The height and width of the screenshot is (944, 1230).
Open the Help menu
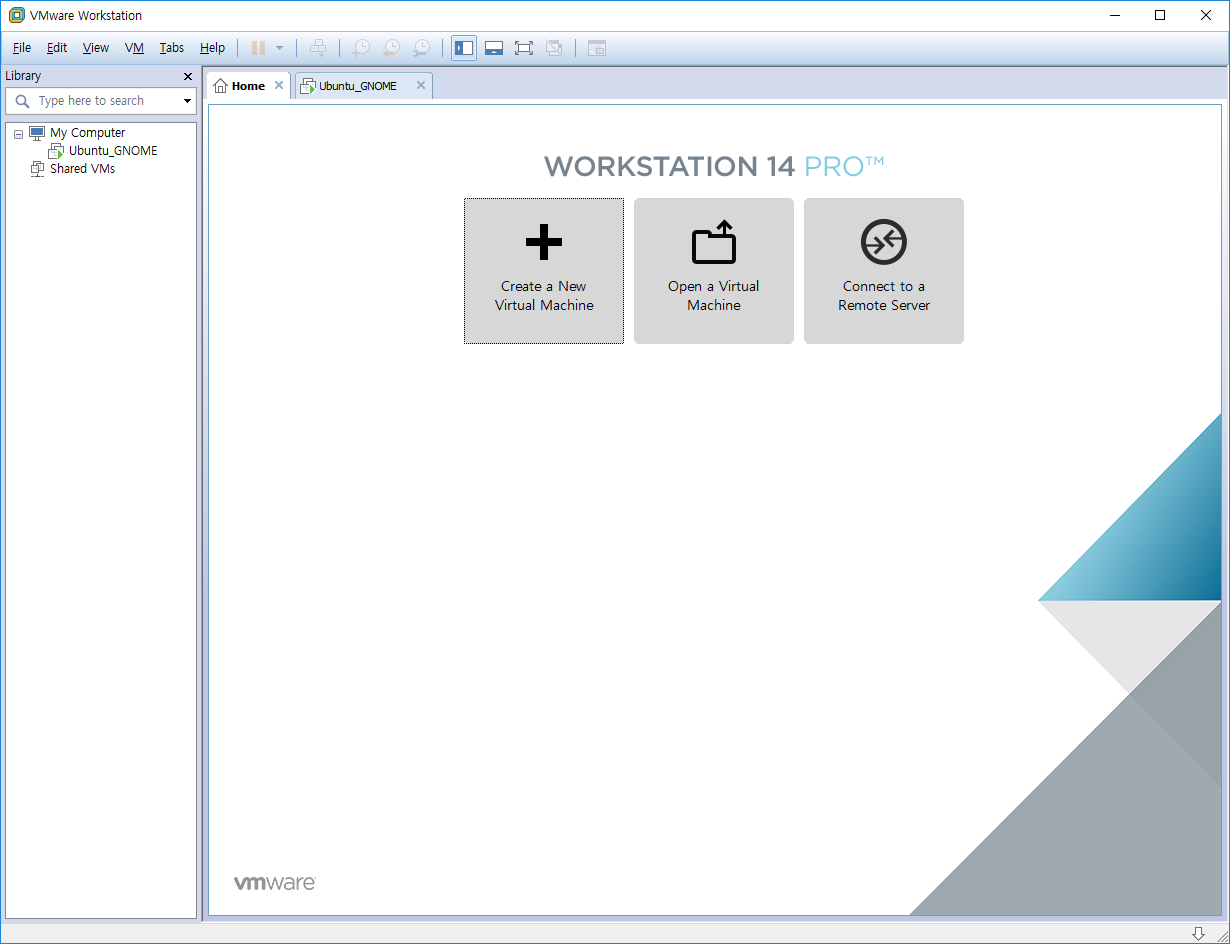[212, 48]
